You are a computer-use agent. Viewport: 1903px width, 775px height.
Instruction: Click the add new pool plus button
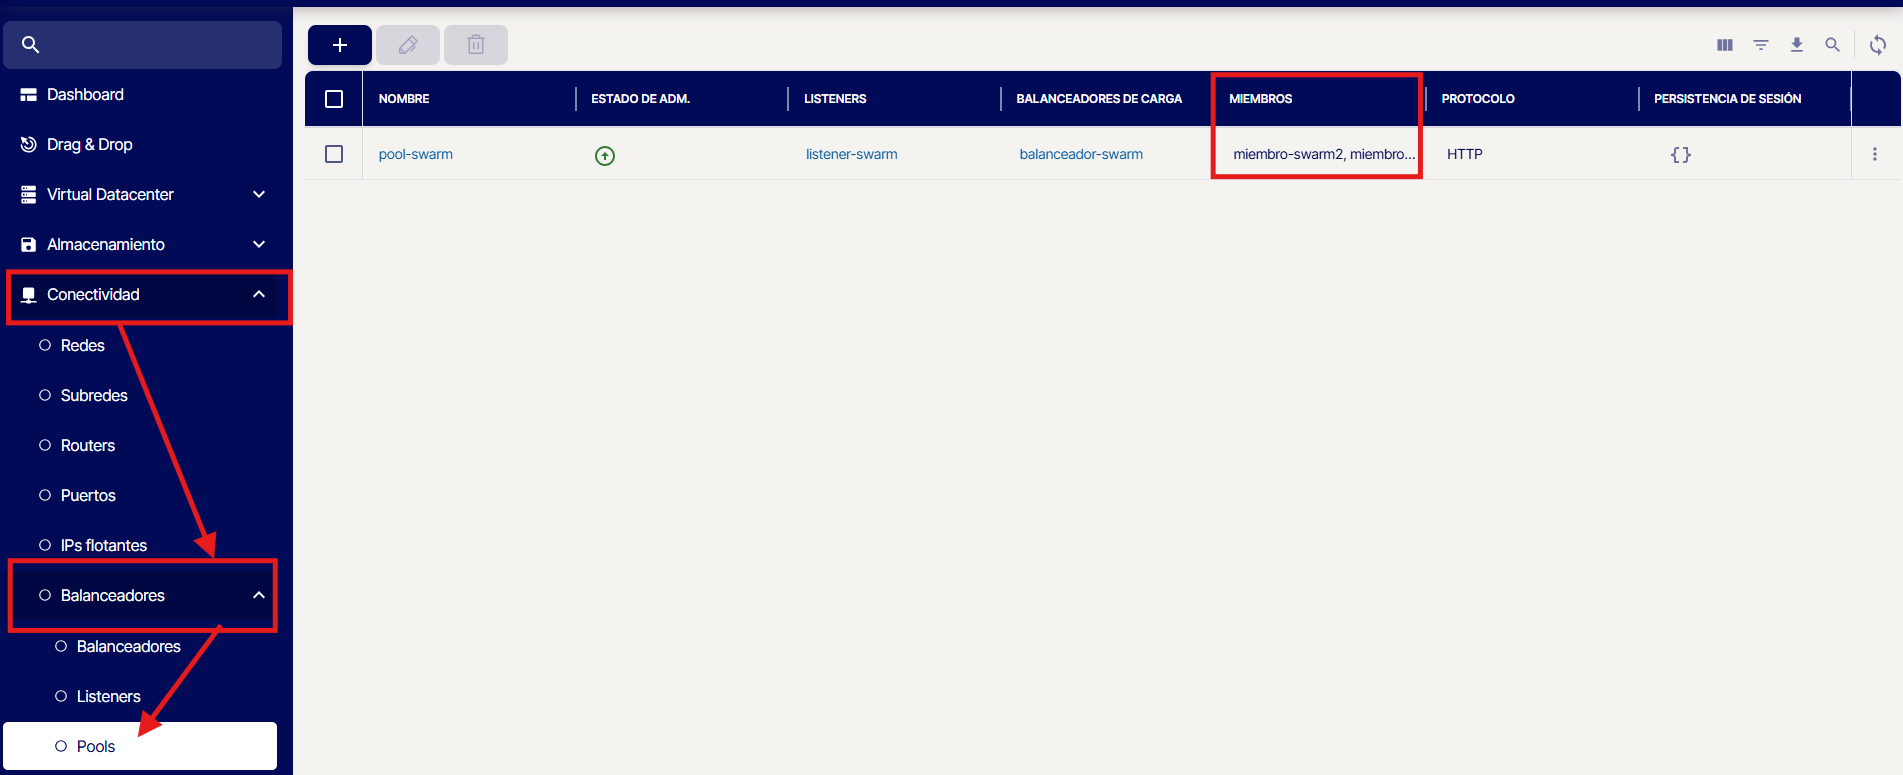point(339,45)
